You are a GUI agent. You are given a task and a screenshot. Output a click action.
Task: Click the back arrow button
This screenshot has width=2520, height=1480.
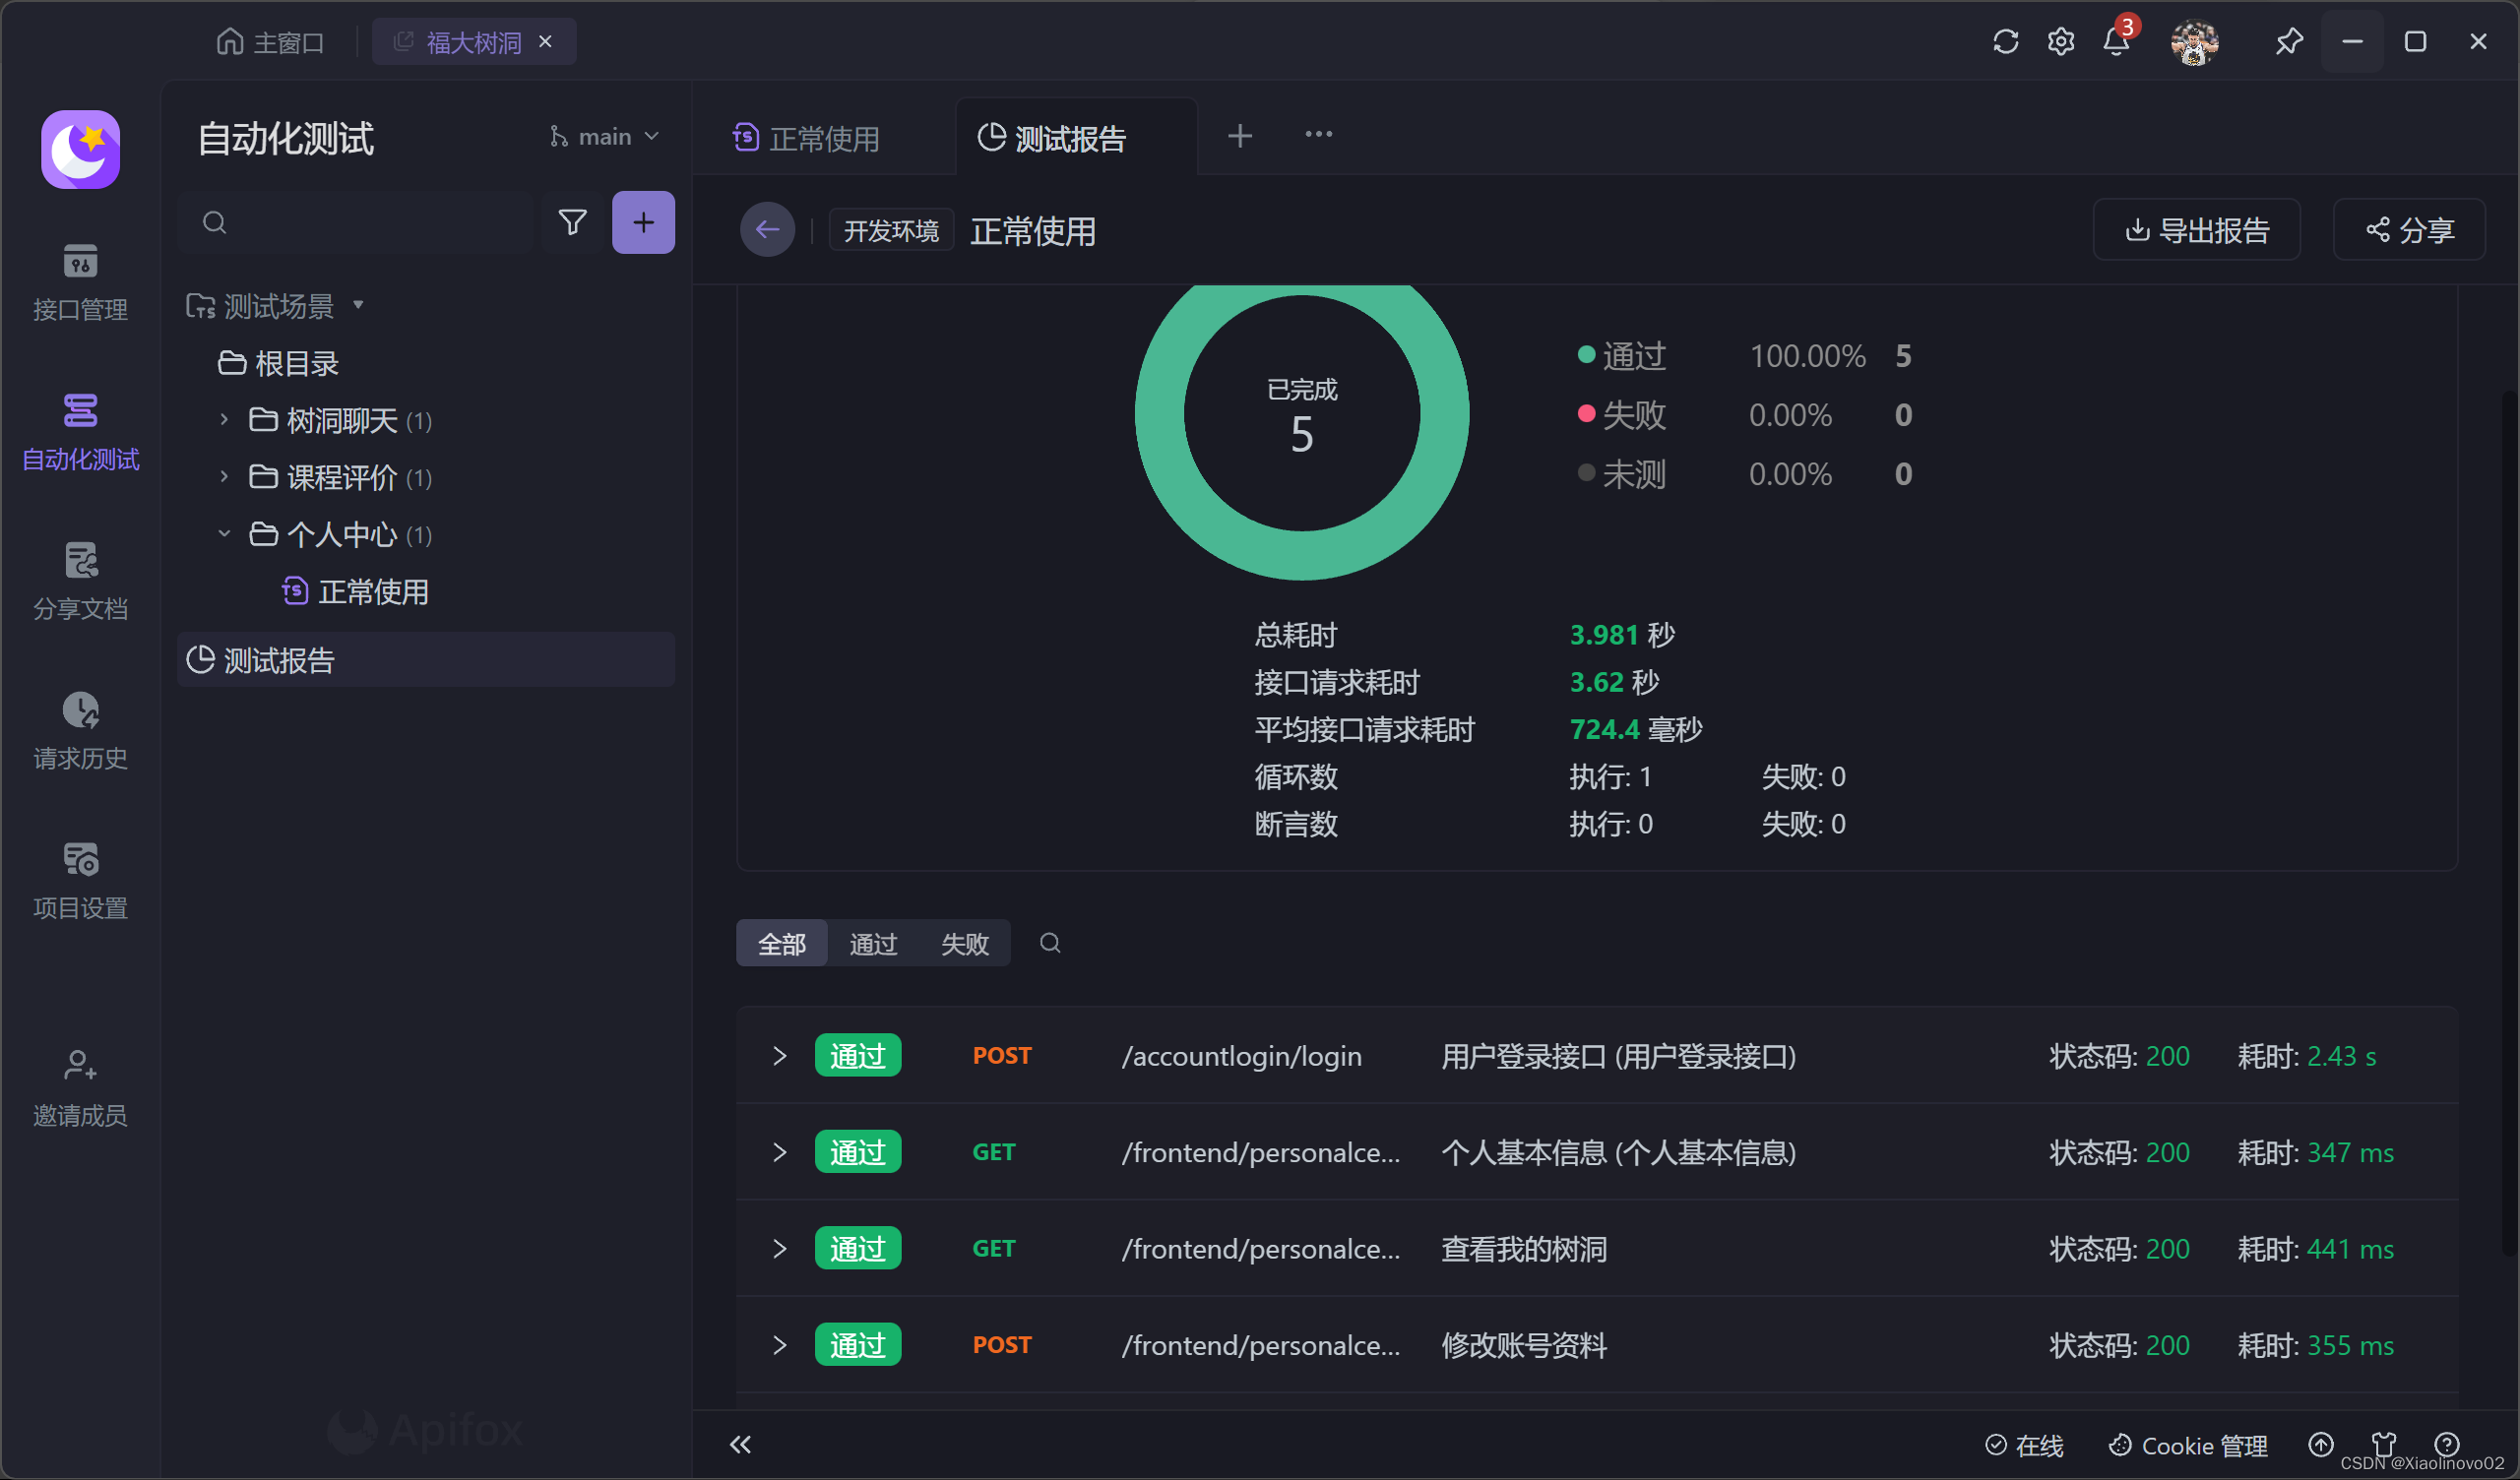[767, 230]
